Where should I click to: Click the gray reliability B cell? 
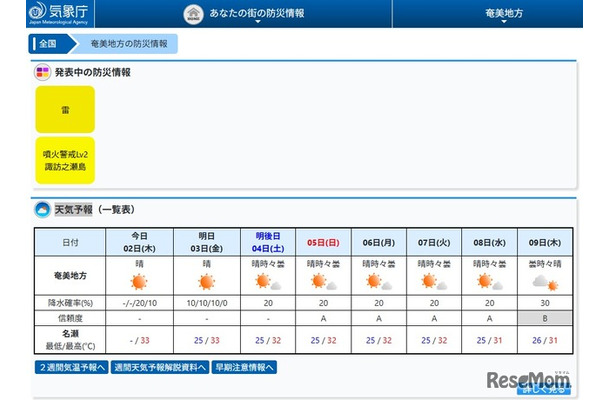[x=545, y=318]
